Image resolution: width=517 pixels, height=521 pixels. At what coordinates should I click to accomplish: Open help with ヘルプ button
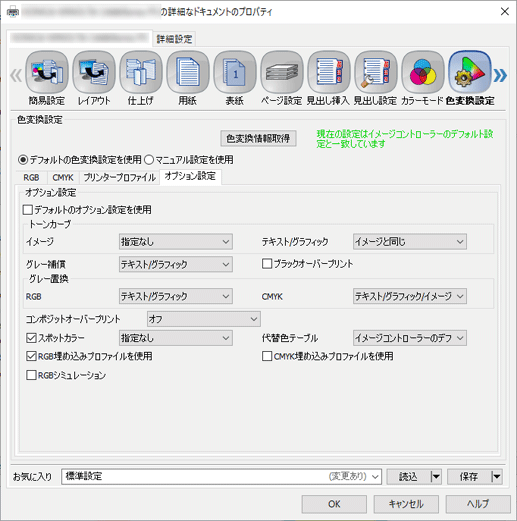(478, 504)
